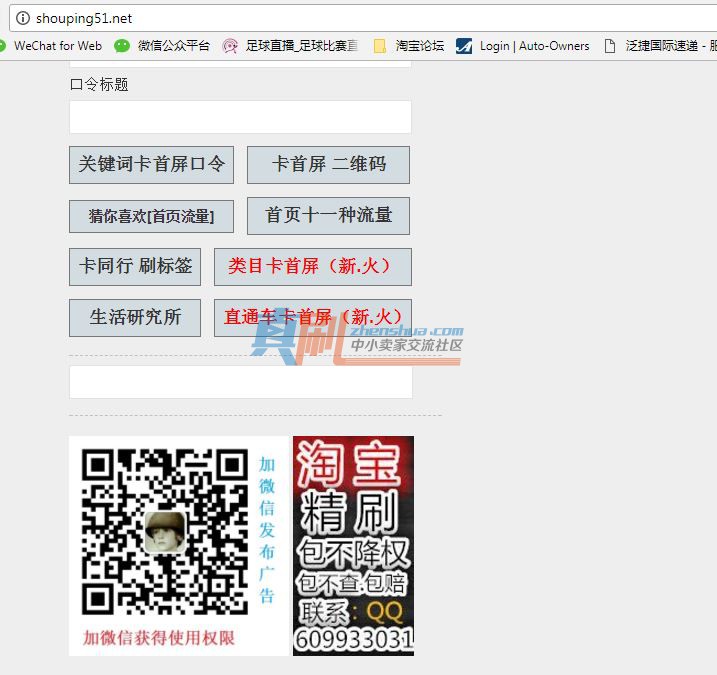Click 卡首屏 二维码 button
Viewport: 717px width, 675px height.
pos(328,165)
